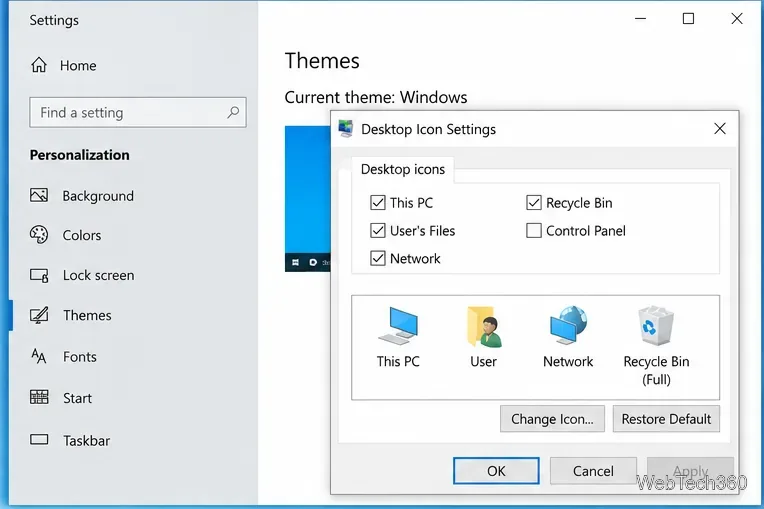Click the Apply button
Viewport: 764px width, 509px height.
pos(690,471)
